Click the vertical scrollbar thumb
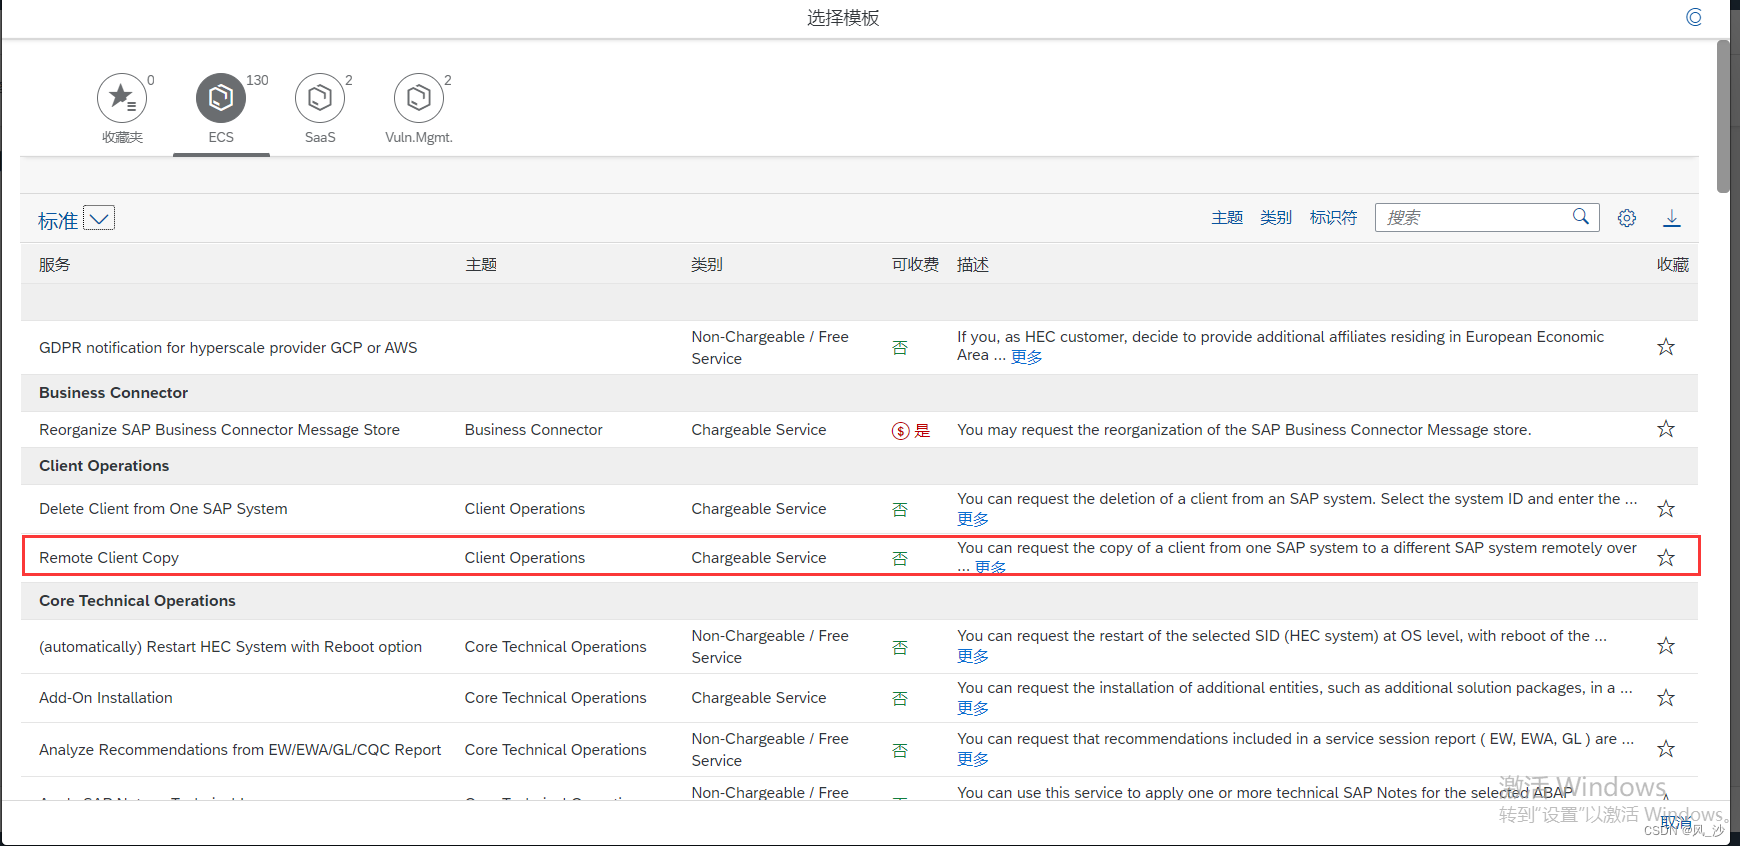 click(1723, 115)
